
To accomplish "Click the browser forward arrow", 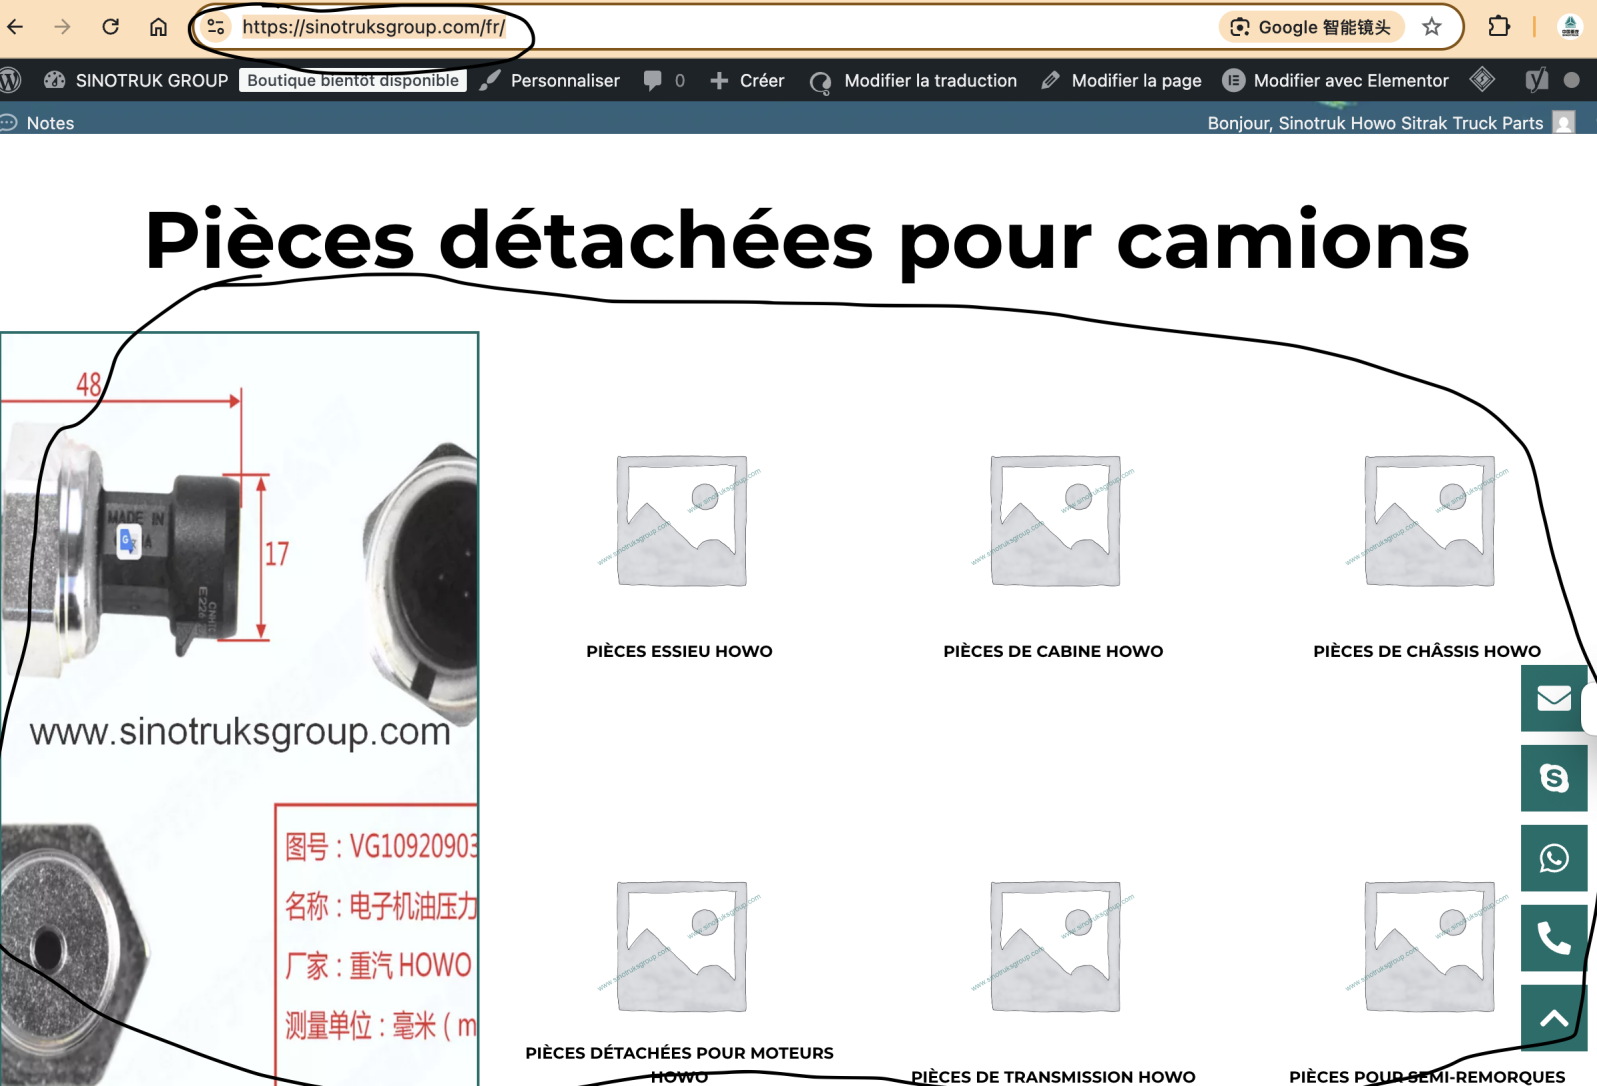I will coord(62,27).
